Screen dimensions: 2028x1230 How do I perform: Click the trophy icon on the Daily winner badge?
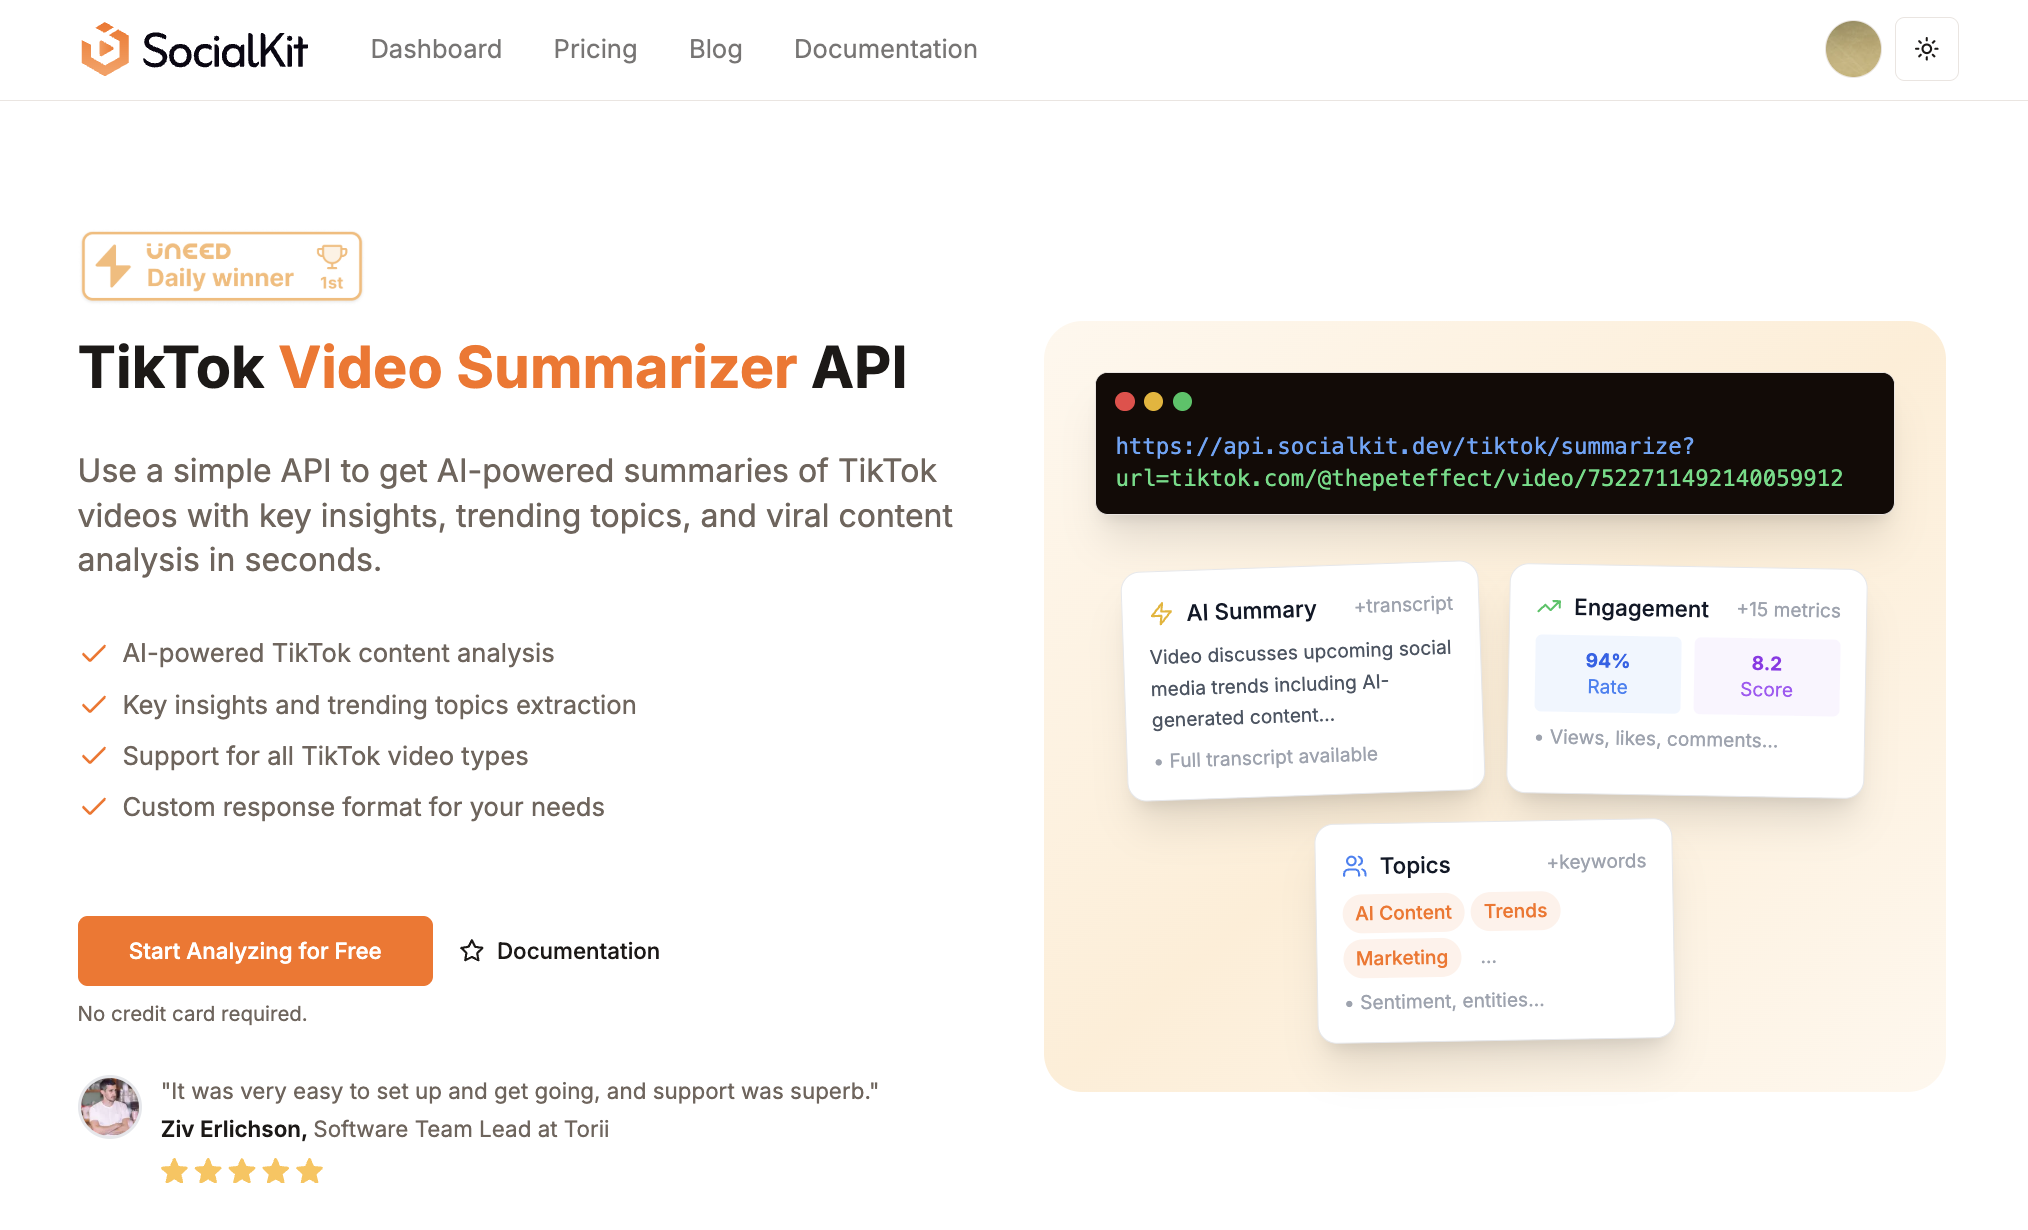[331, 255]
